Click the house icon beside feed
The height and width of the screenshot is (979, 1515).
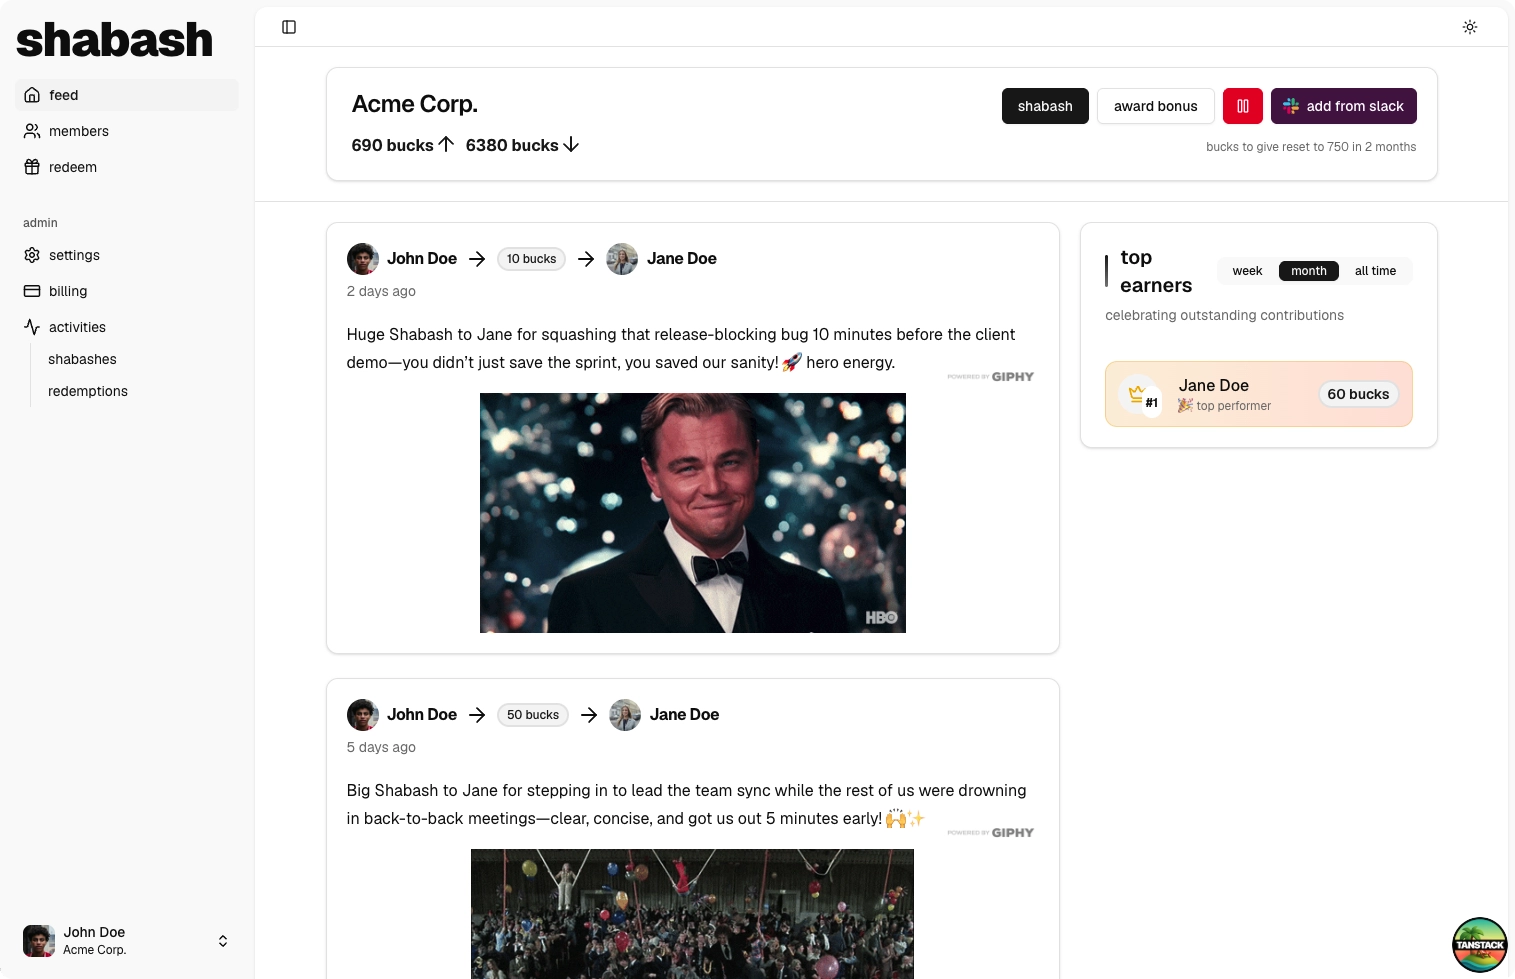pyautogui.click(x=32, y=95)
